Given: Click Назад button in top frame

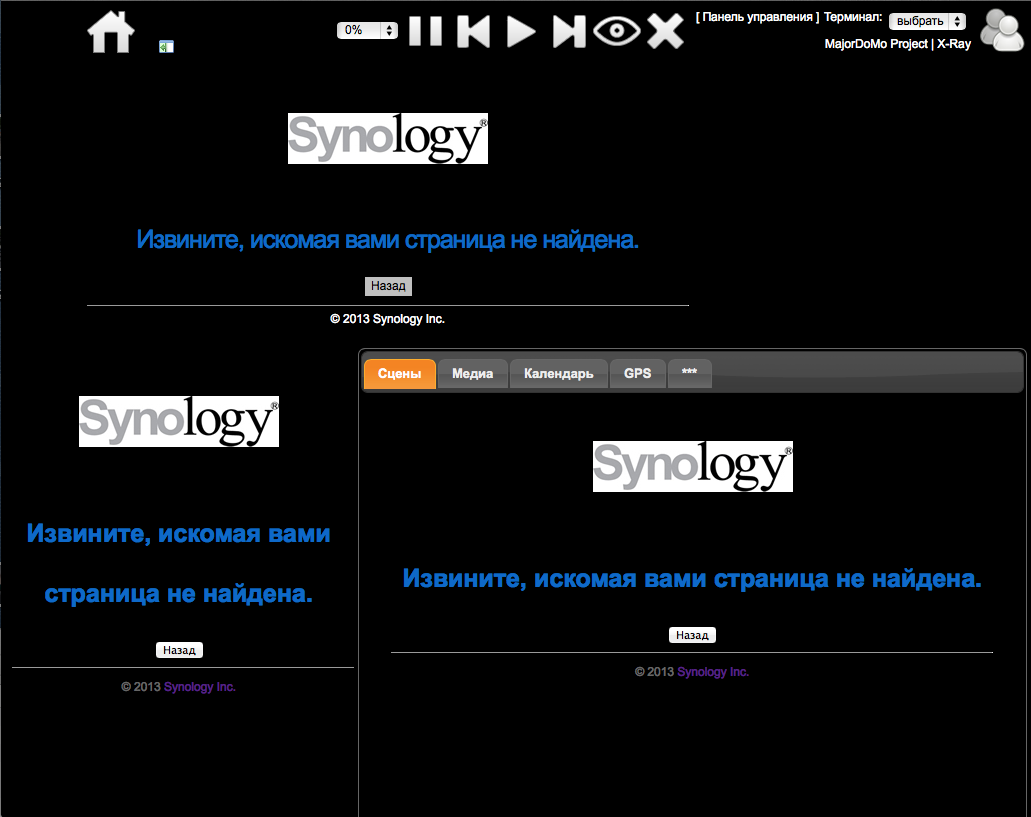Looking at the screenshot, I should [388, 286].
